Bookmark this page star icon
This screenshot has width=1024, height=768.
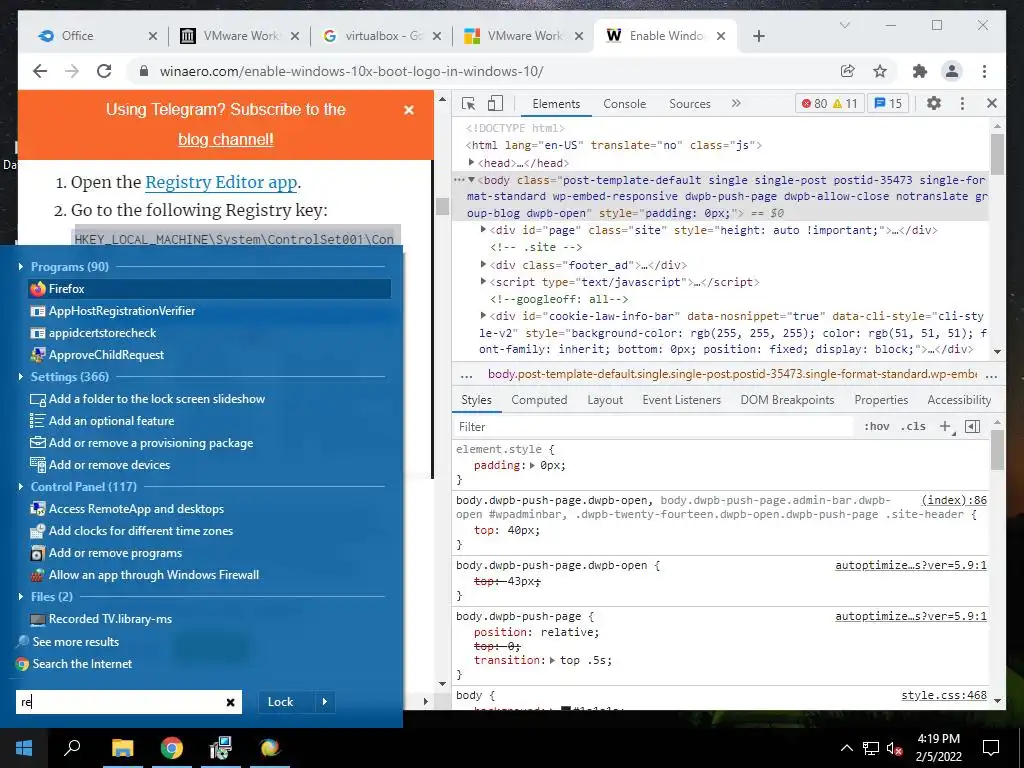pos(880,71)
